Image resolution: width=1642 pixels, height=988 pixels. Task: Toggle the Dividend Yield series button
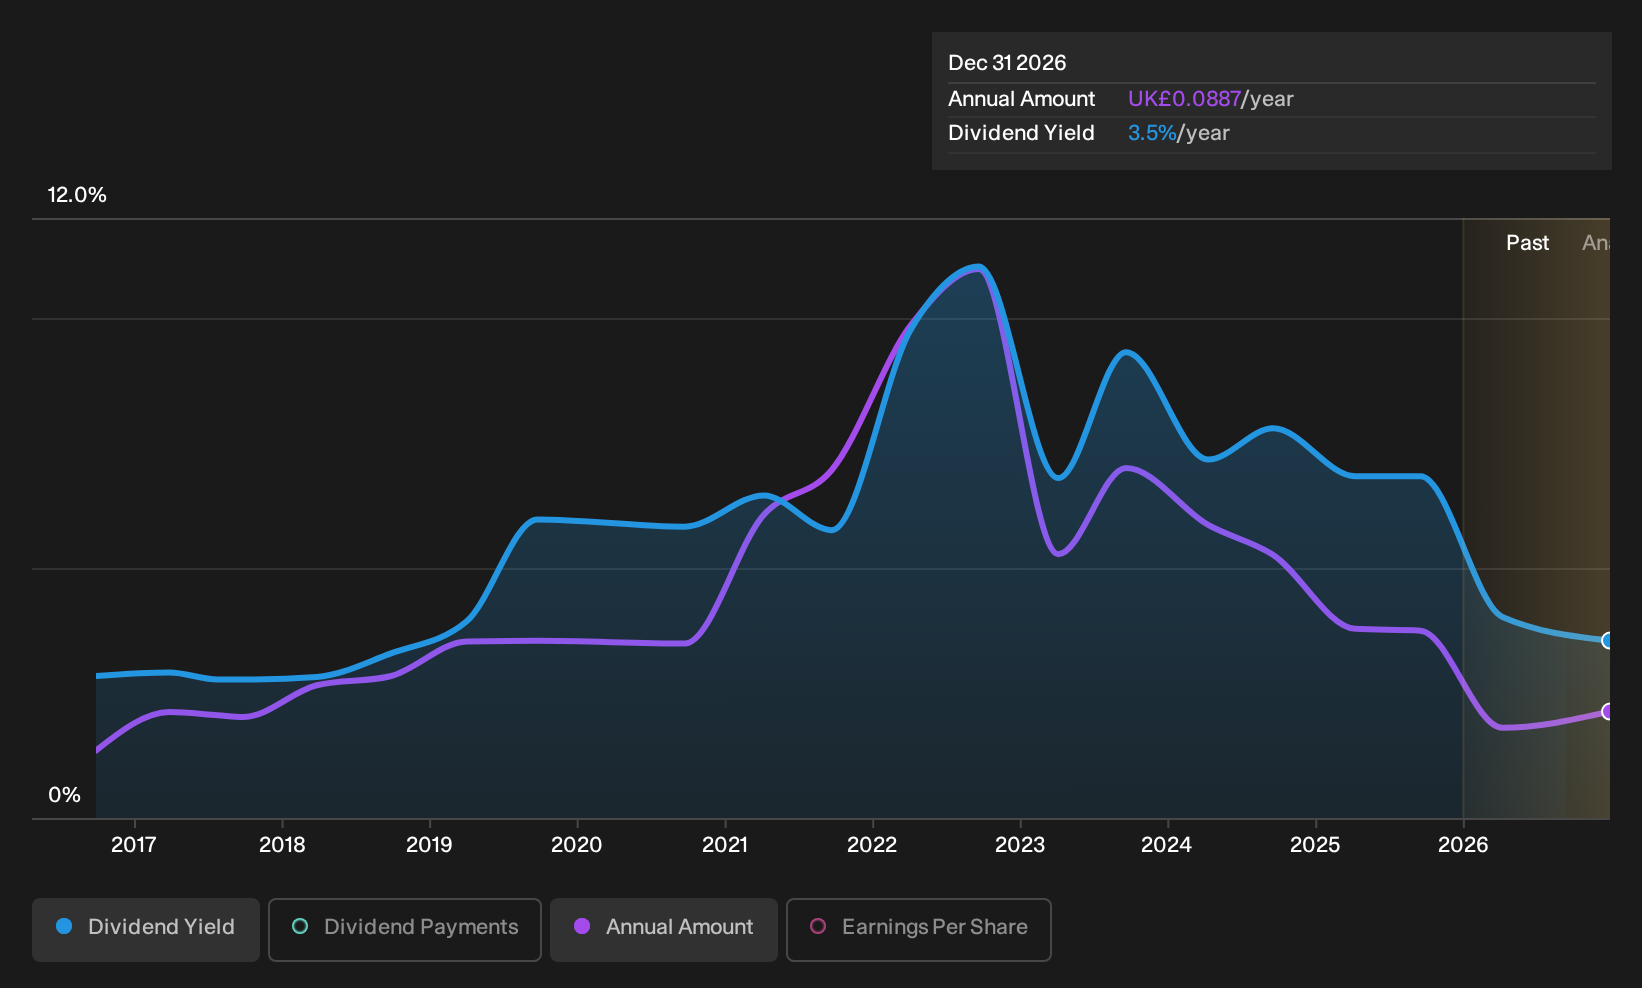(x=146, y=929)
